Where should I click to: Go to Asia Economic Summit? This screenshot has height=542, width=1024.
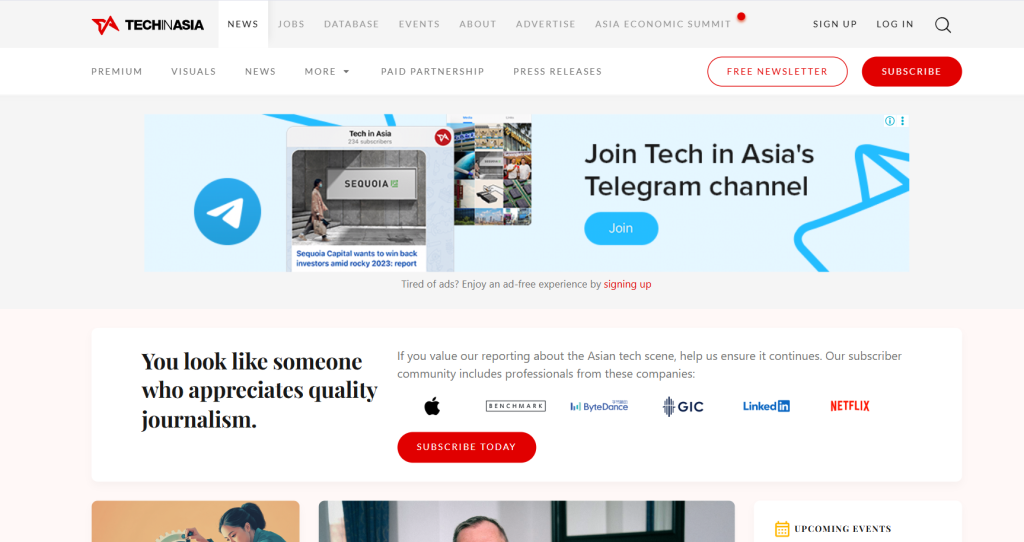[663, 24]
